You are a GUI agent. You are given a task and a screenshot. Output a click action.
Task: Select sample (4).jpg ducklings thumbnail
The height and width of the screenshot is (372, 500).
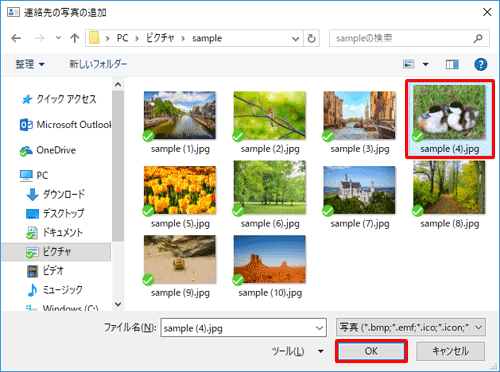(449, 112)
